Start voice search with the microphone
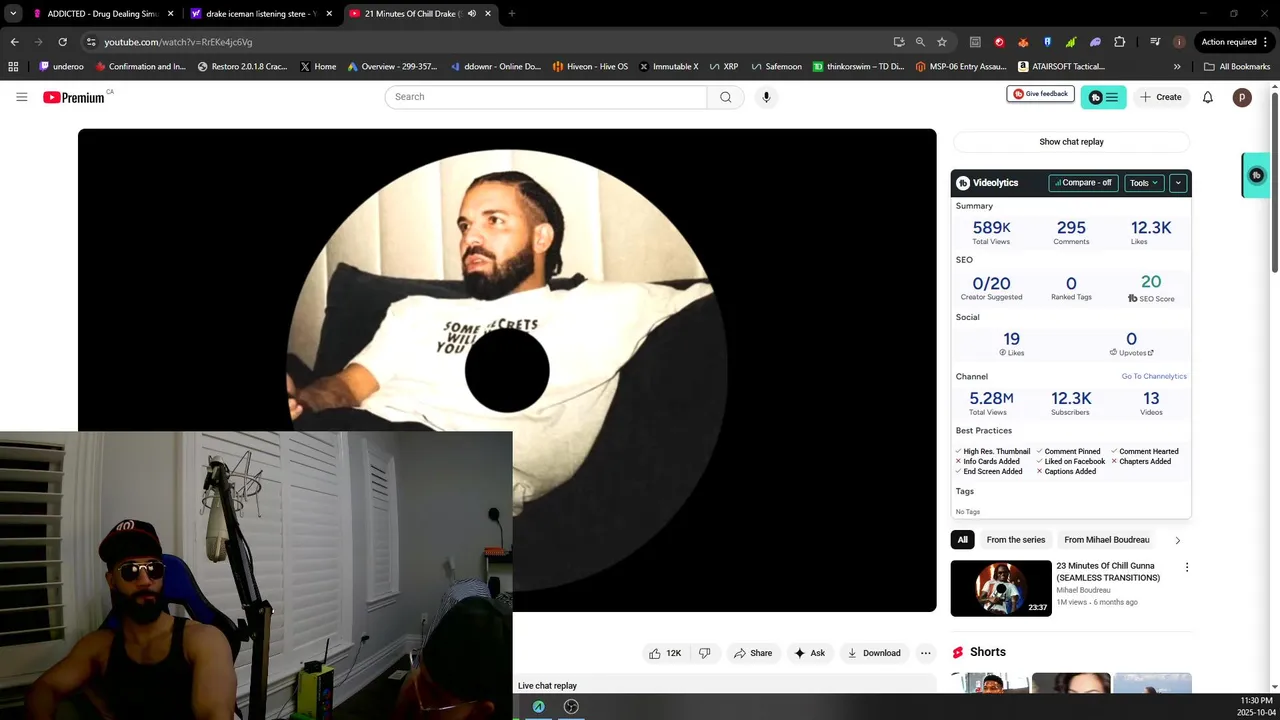This screenshot has height=720, width=1280. (766, 97)
